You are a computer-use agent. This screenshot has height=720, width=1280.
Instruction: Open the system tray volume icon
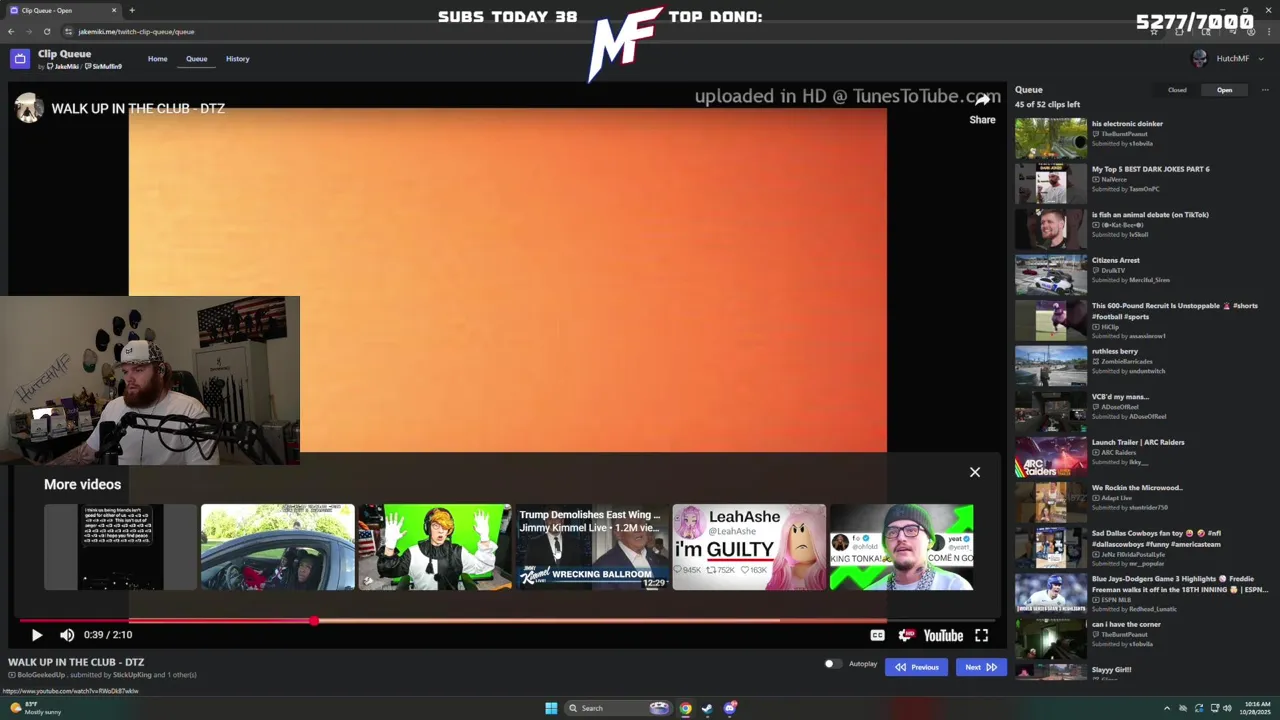1228,708
